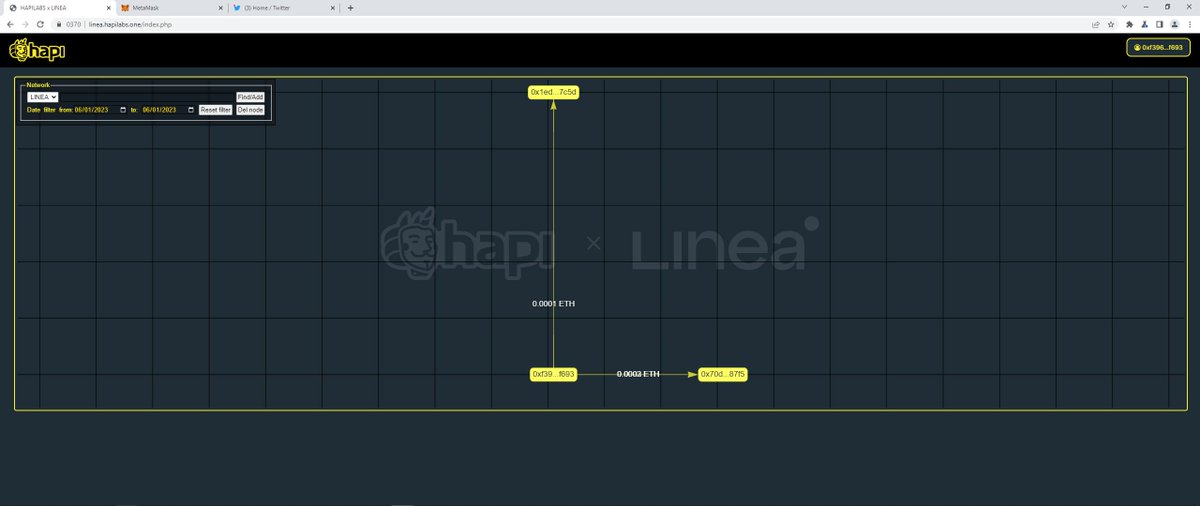Open the LINEA network dropdown

43,97
